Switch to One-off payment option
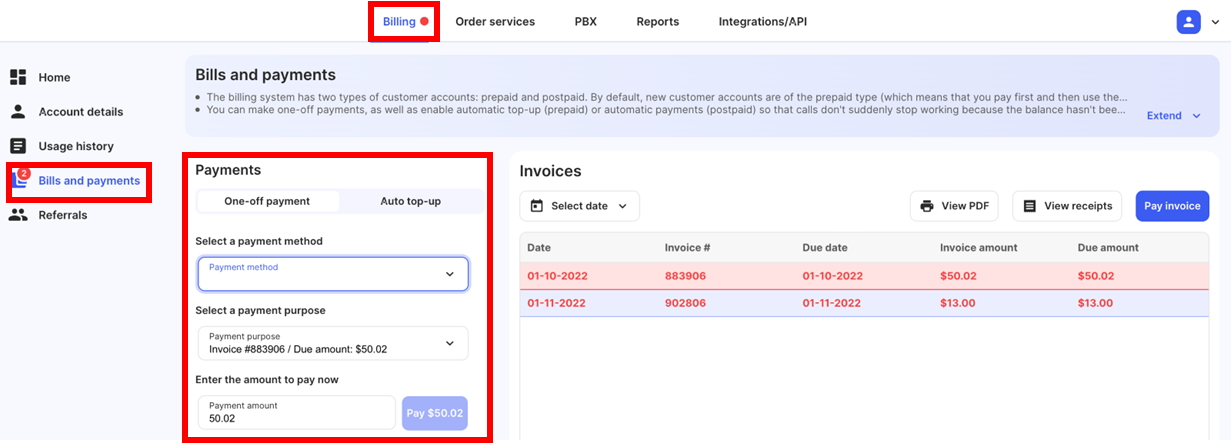The width and height of the screenshot is (1232, 445). [267, 201]
